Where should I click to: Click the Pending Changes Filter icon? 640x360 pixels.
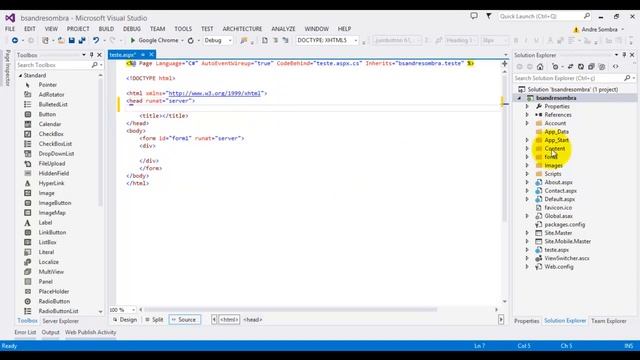click(555, 67)
